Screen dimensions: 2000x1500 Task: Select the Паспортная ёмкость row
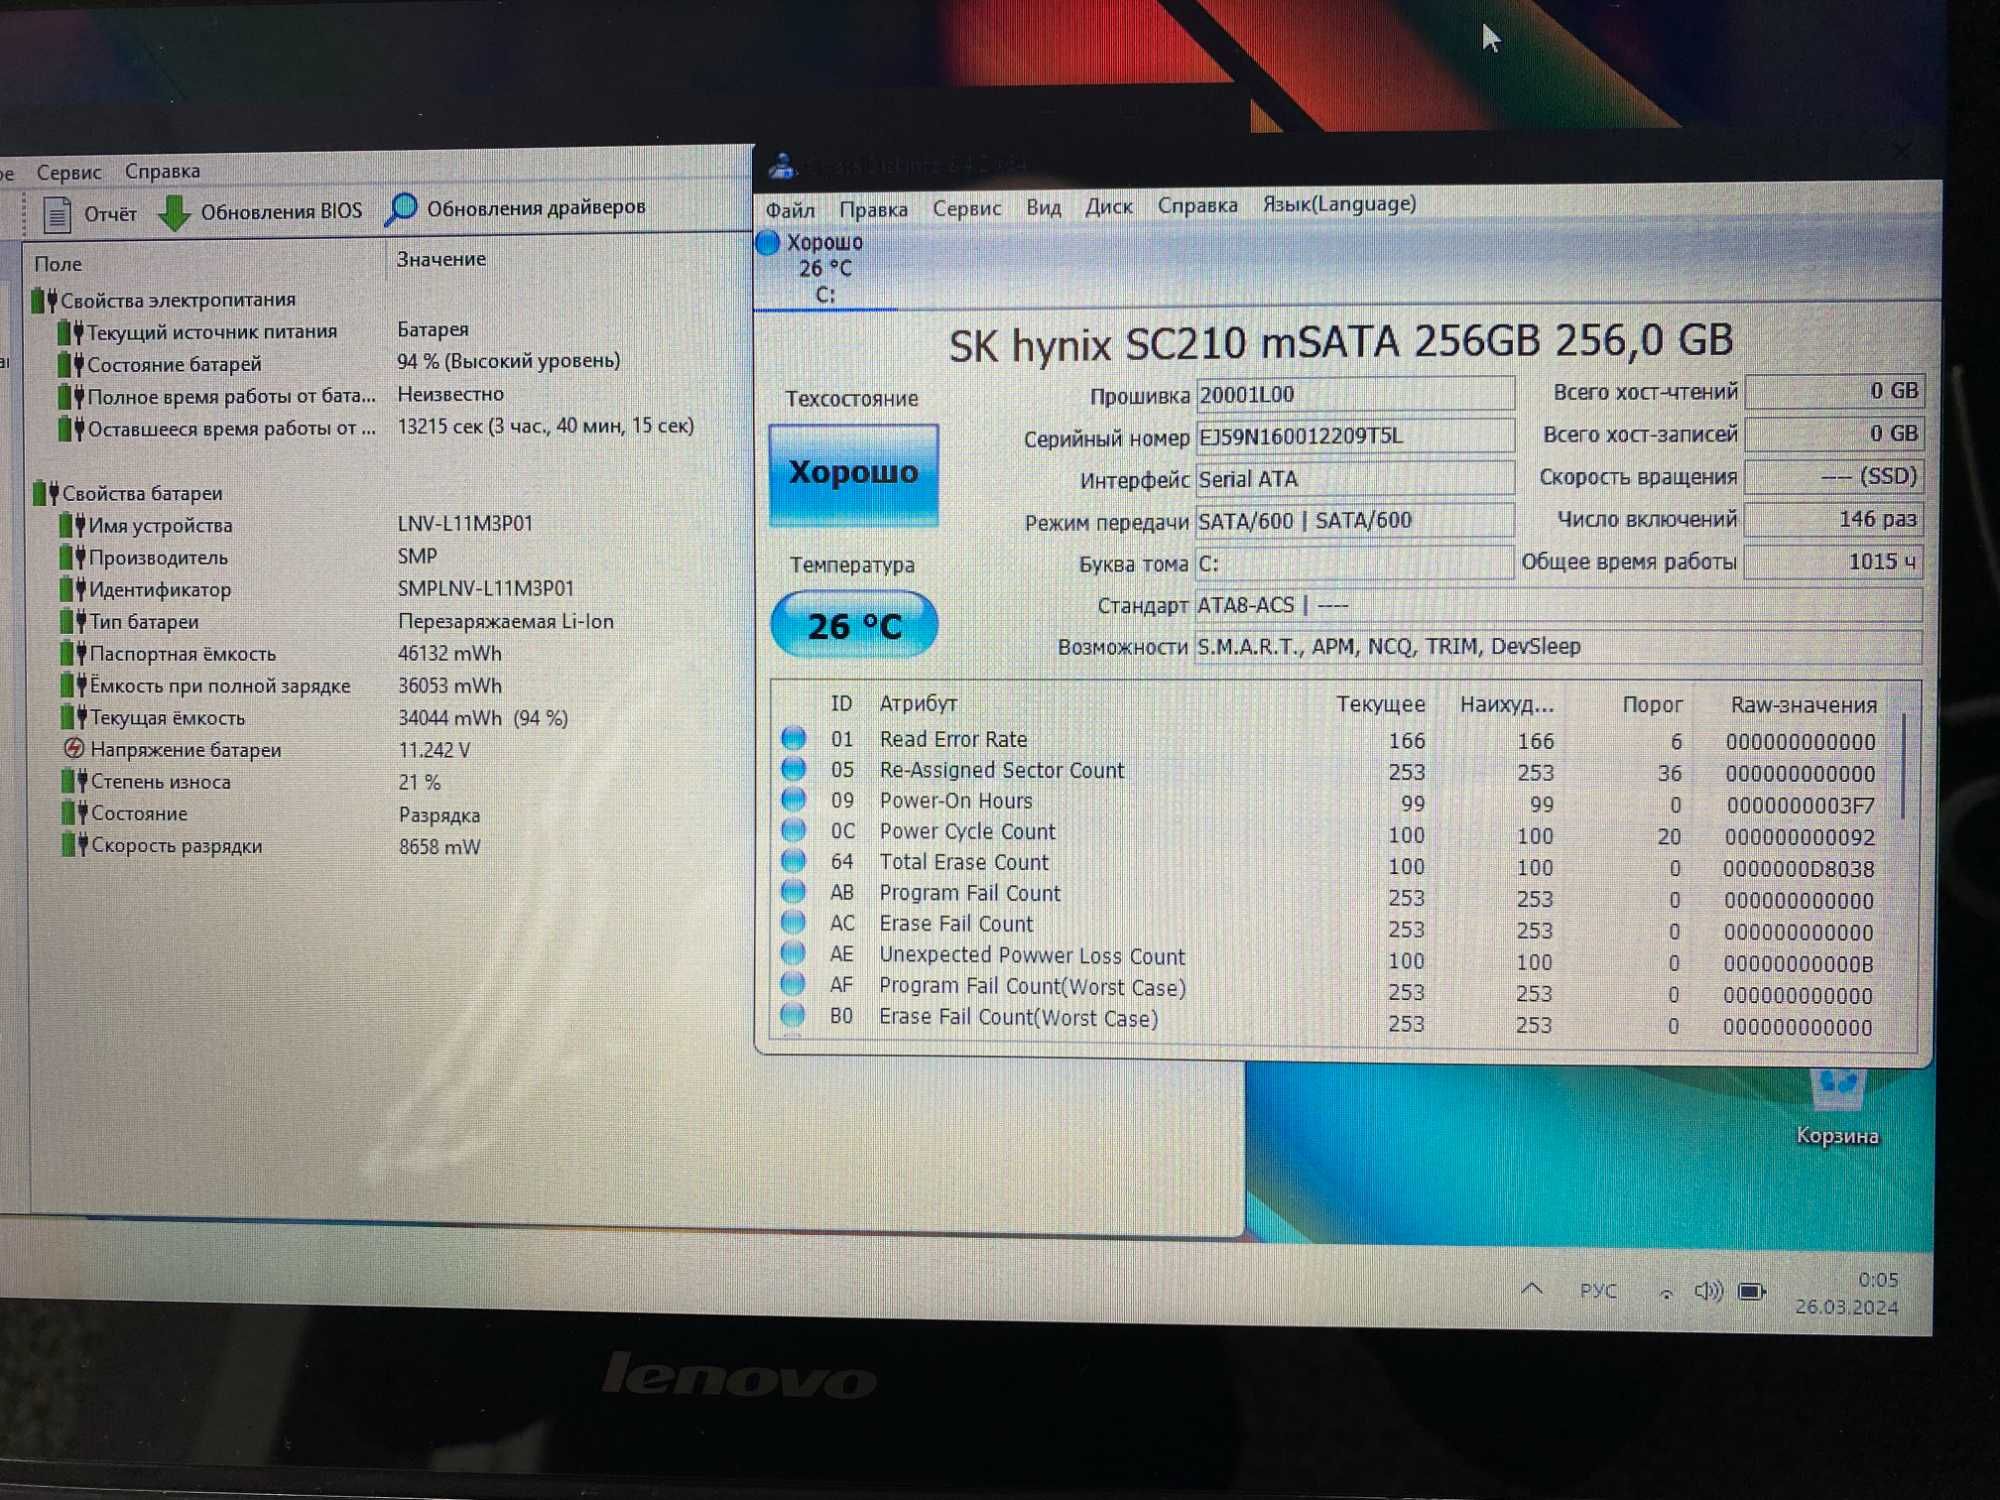coord(390,653)
